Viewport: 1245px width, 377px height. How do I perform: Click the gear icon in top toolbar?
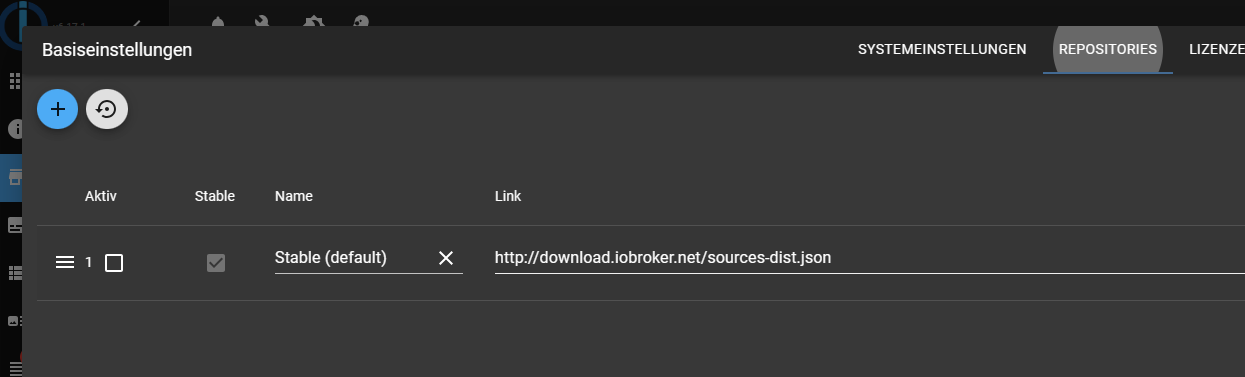point(314,21)
